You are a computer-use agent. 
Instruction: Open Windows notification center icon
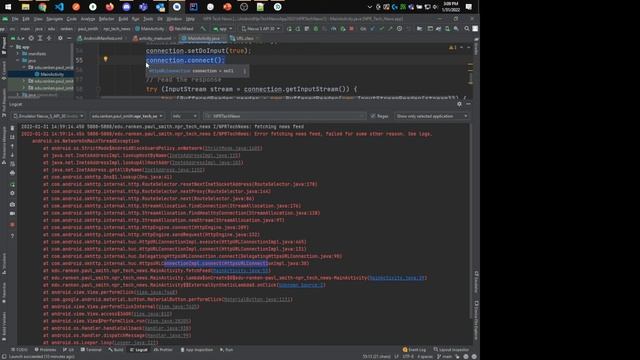point(469,7)
